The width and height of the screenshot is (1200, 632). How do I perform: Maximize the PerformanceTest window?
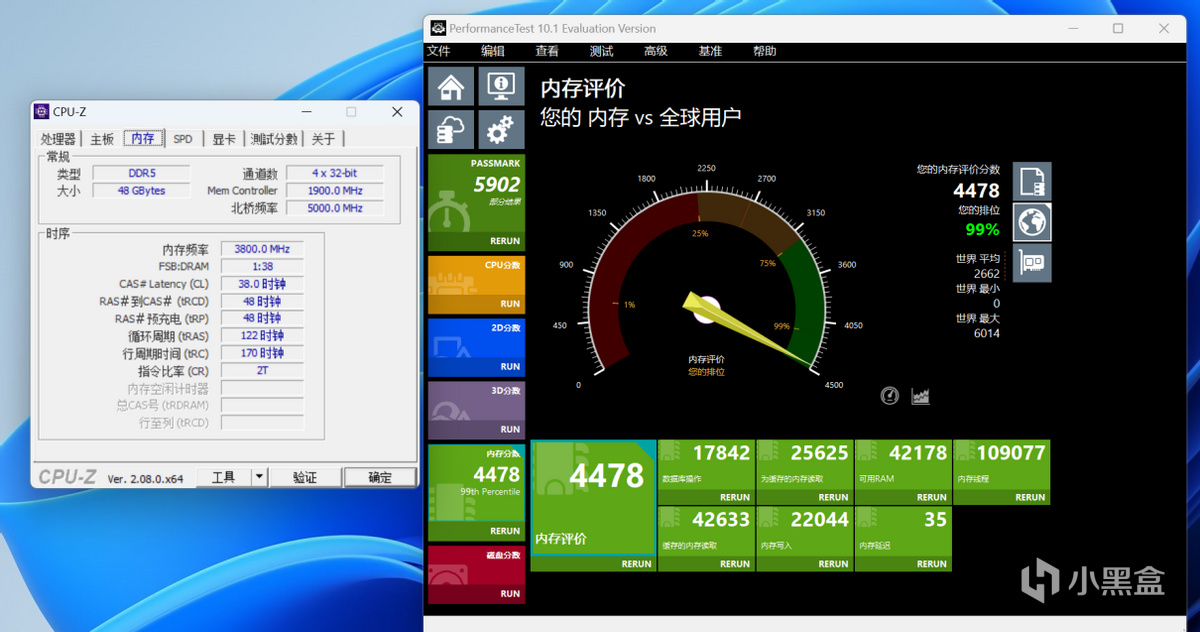[x=1118, y=28]
